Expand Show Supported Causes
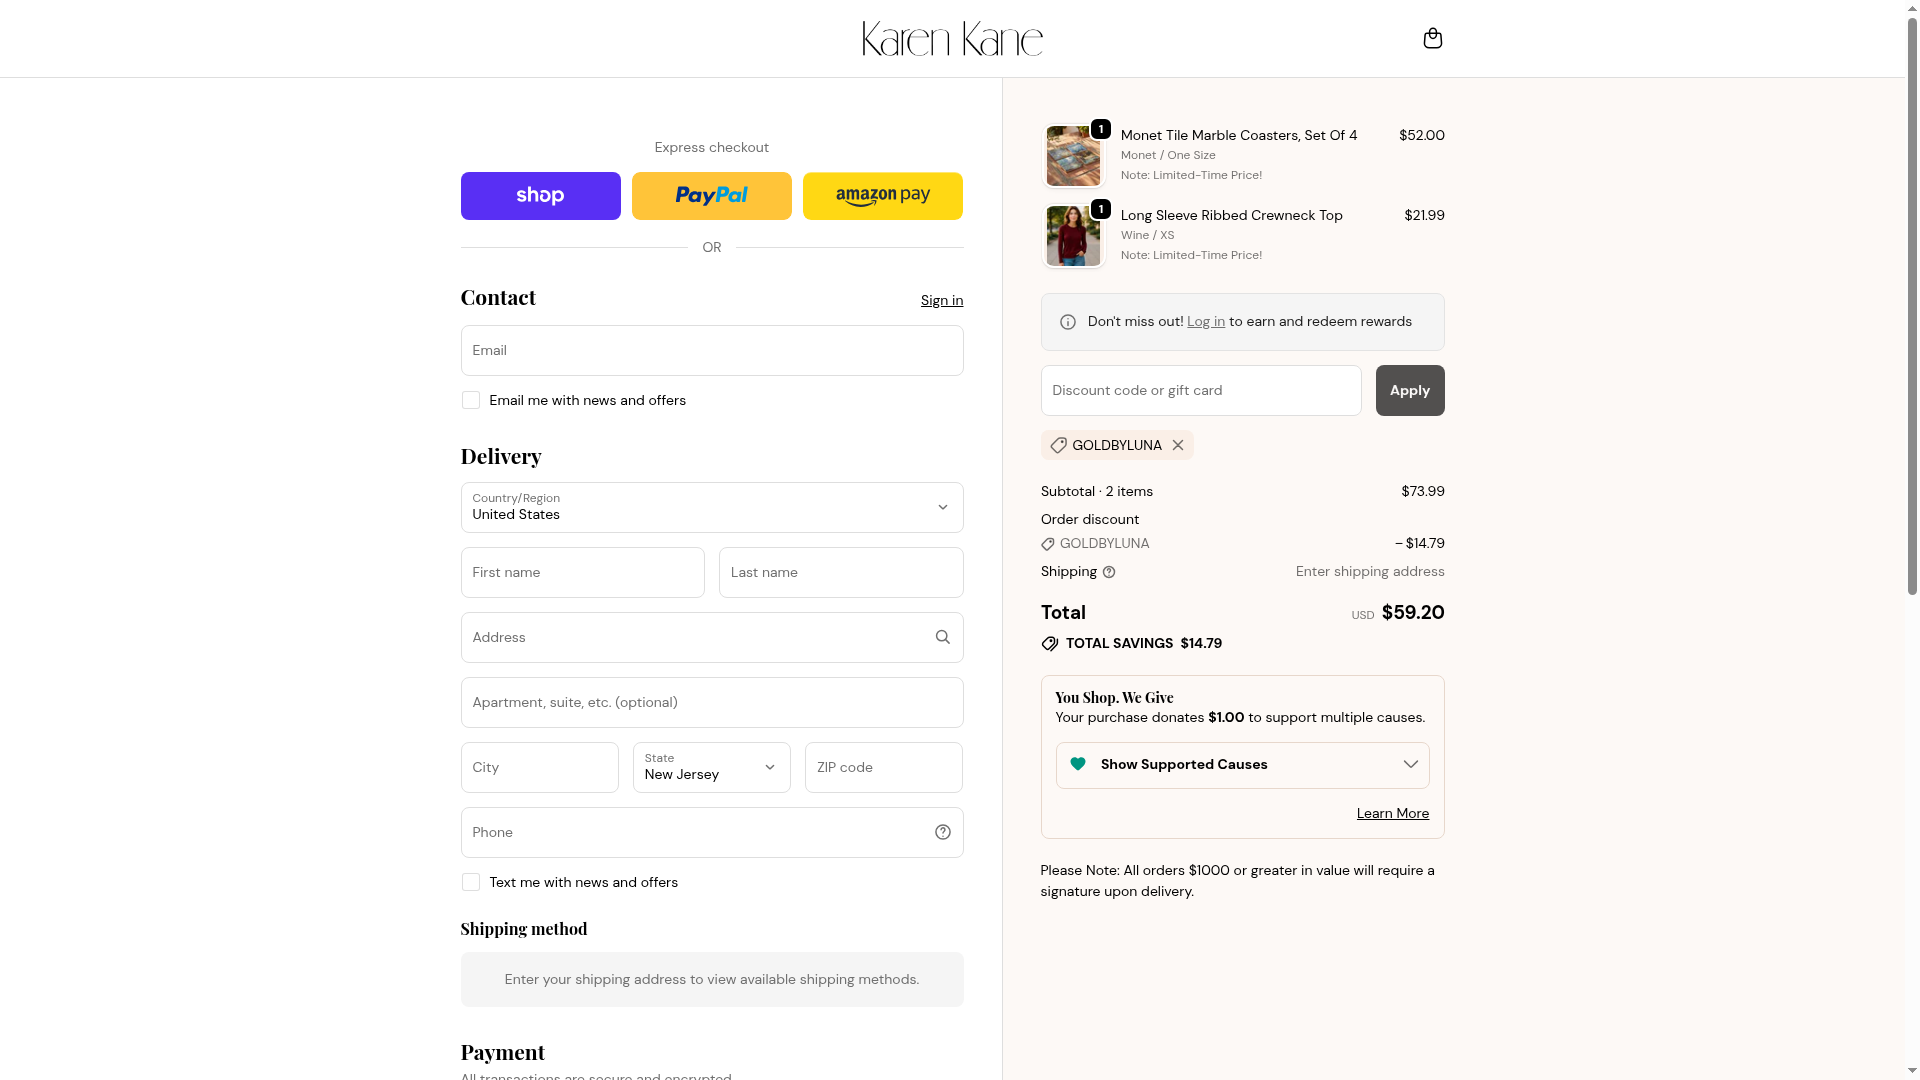Image resolution: width=1920 pixels, height=1080 pixels. 1242,765
